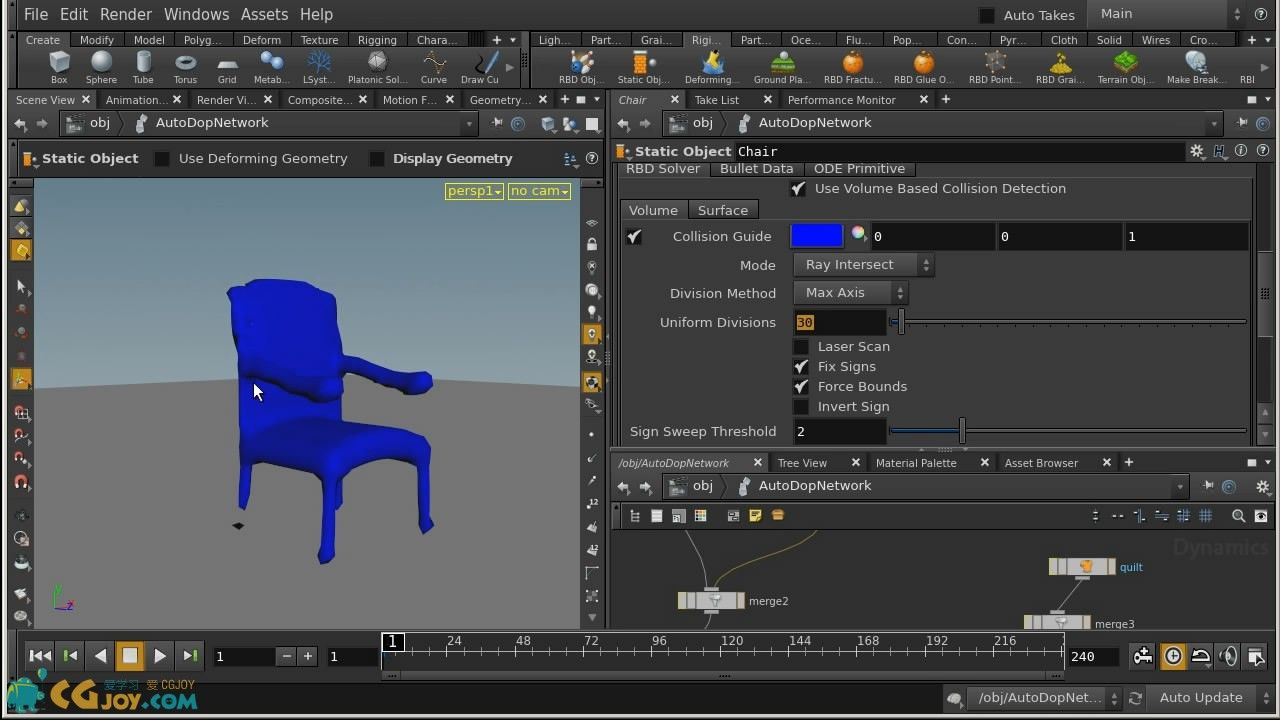Click the RBD Object shelf tool
1280x720 pixels.
[x=581, y=67]
